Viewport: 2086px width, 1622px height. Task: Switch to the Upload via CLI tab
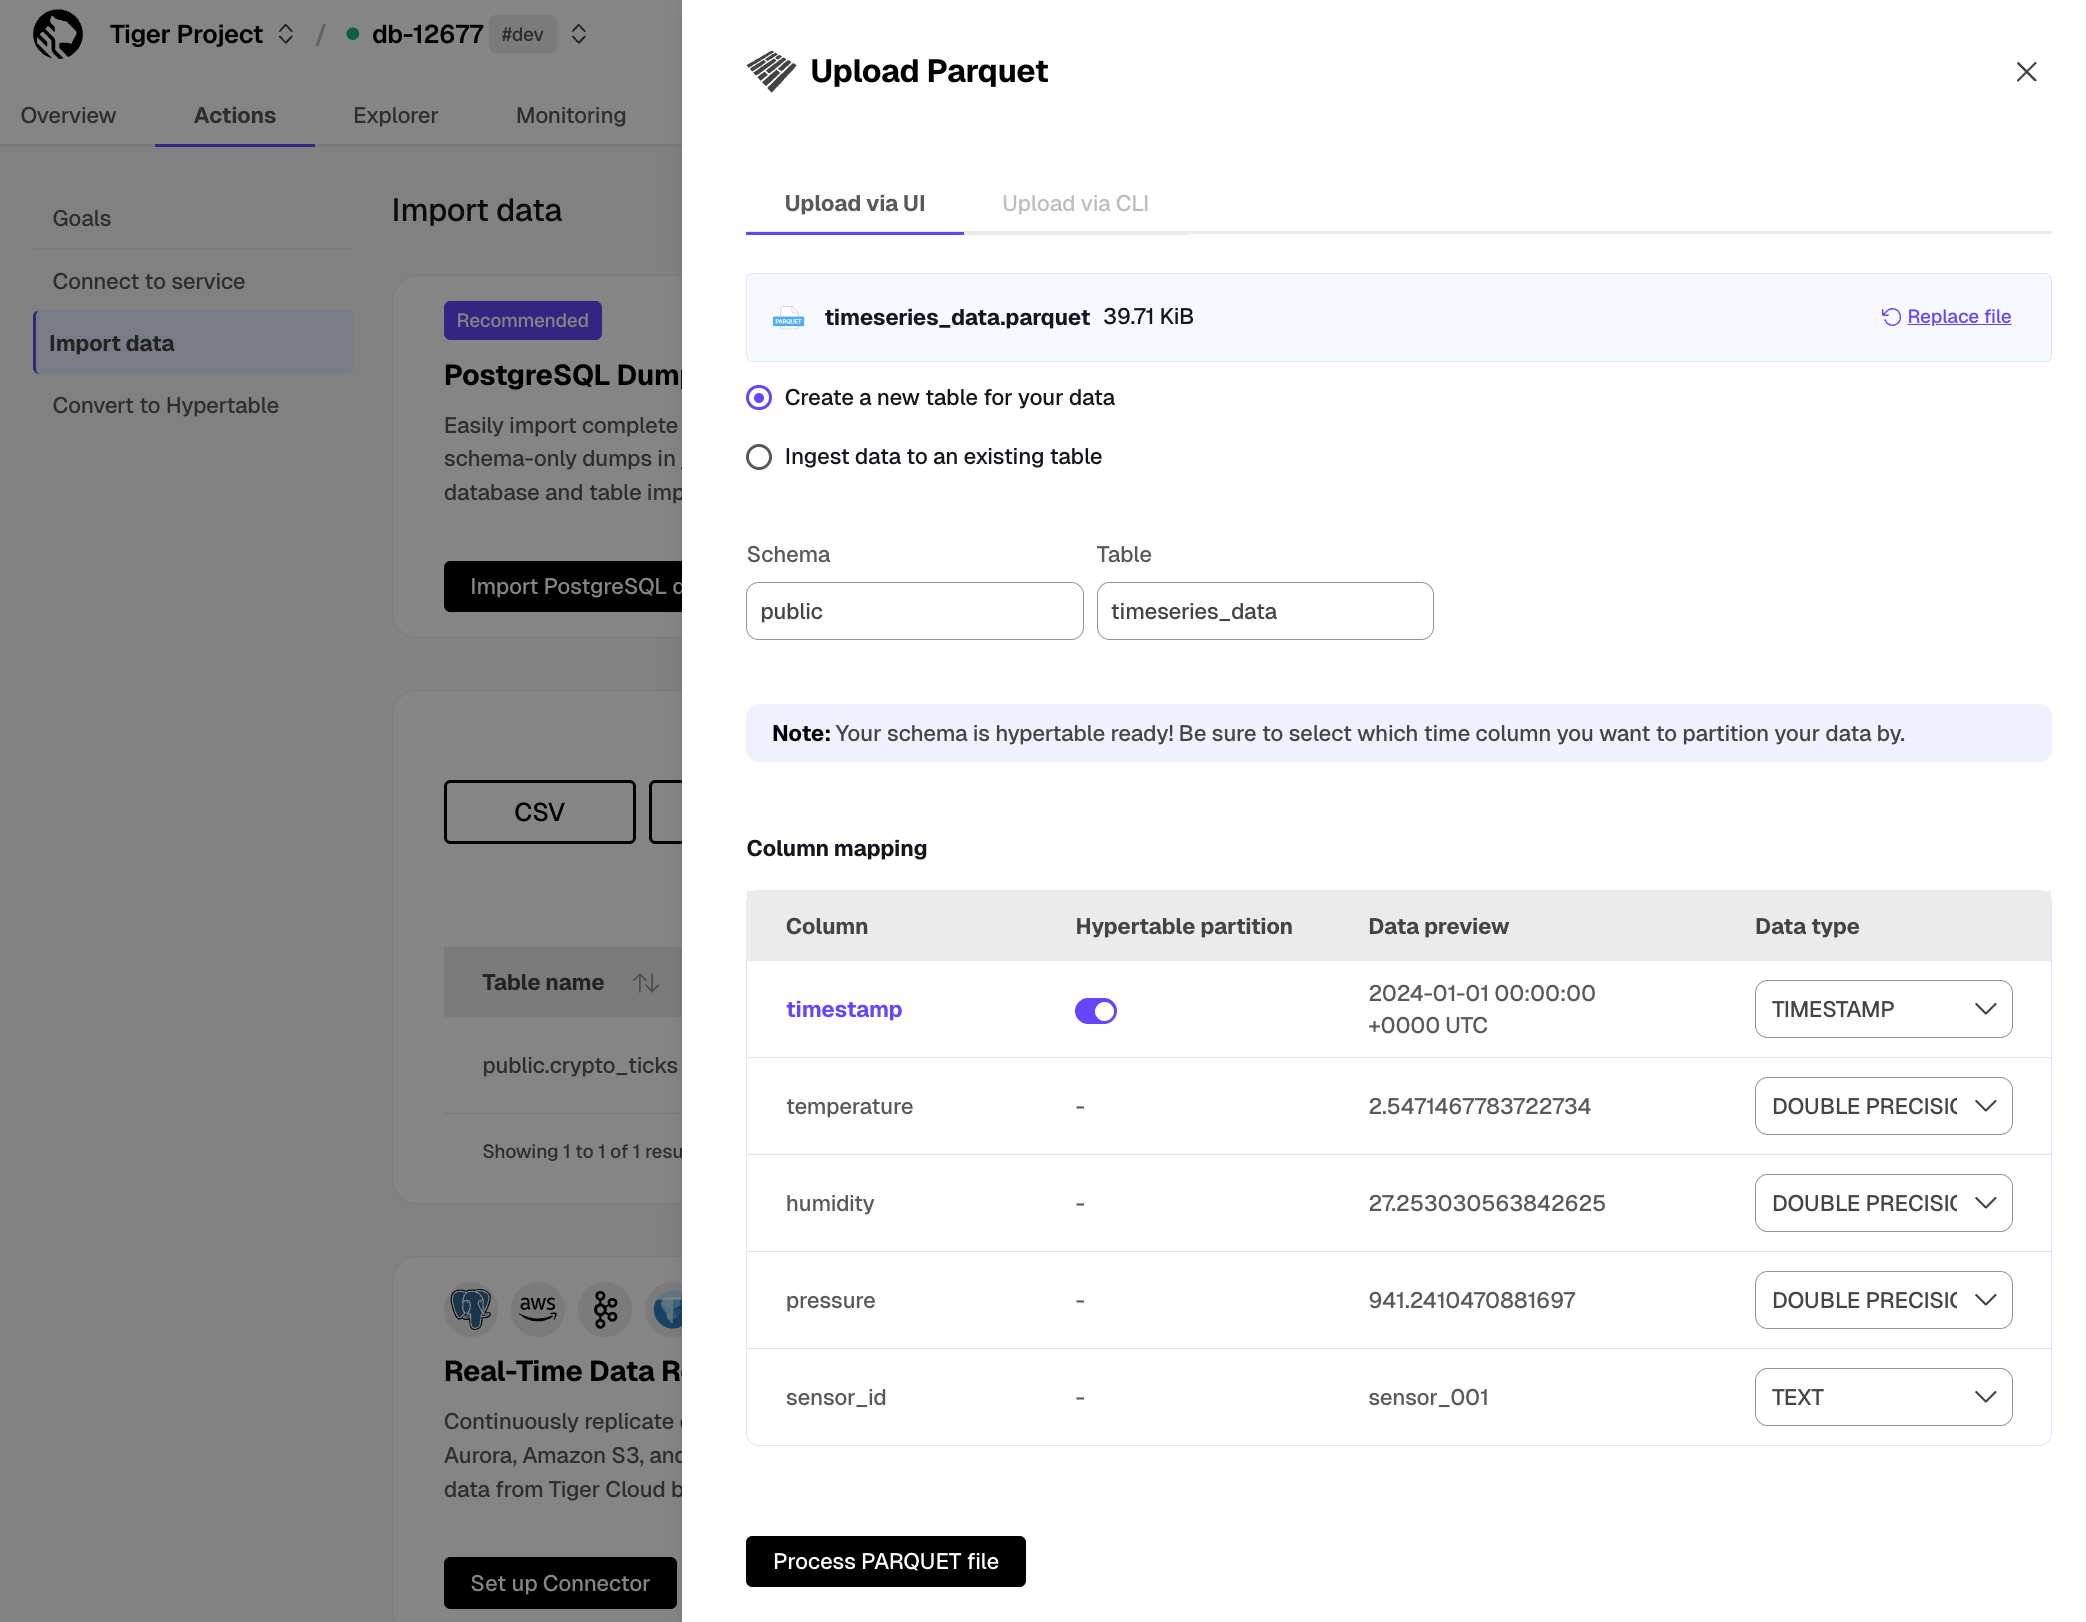coord(1075,203)
